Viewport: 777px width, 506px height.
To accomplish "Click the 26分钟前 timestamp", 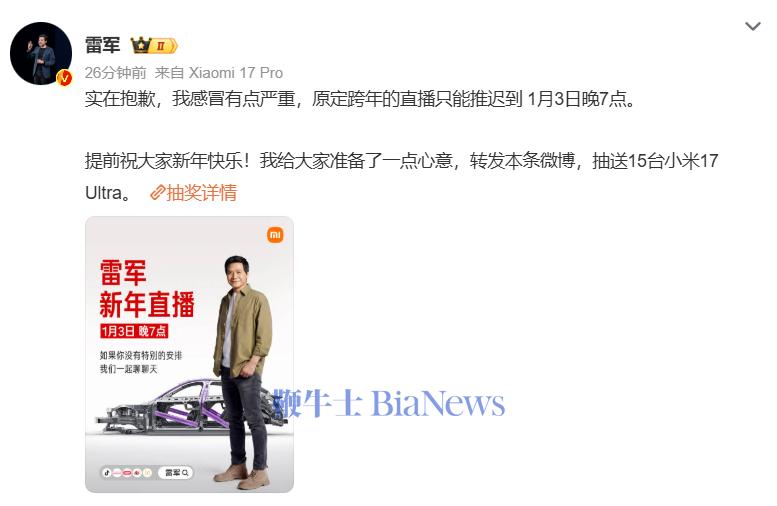I will (x=115, y=73).
